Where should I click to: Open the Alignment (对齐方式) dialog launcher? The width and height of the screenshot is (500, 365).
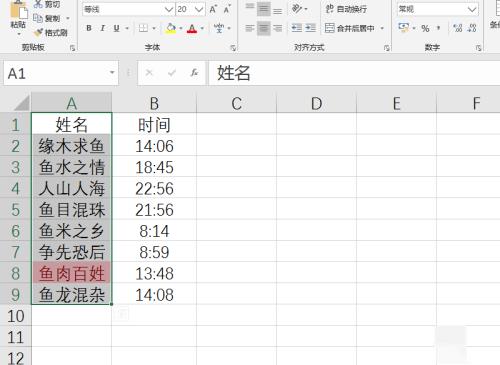(386, 48)
